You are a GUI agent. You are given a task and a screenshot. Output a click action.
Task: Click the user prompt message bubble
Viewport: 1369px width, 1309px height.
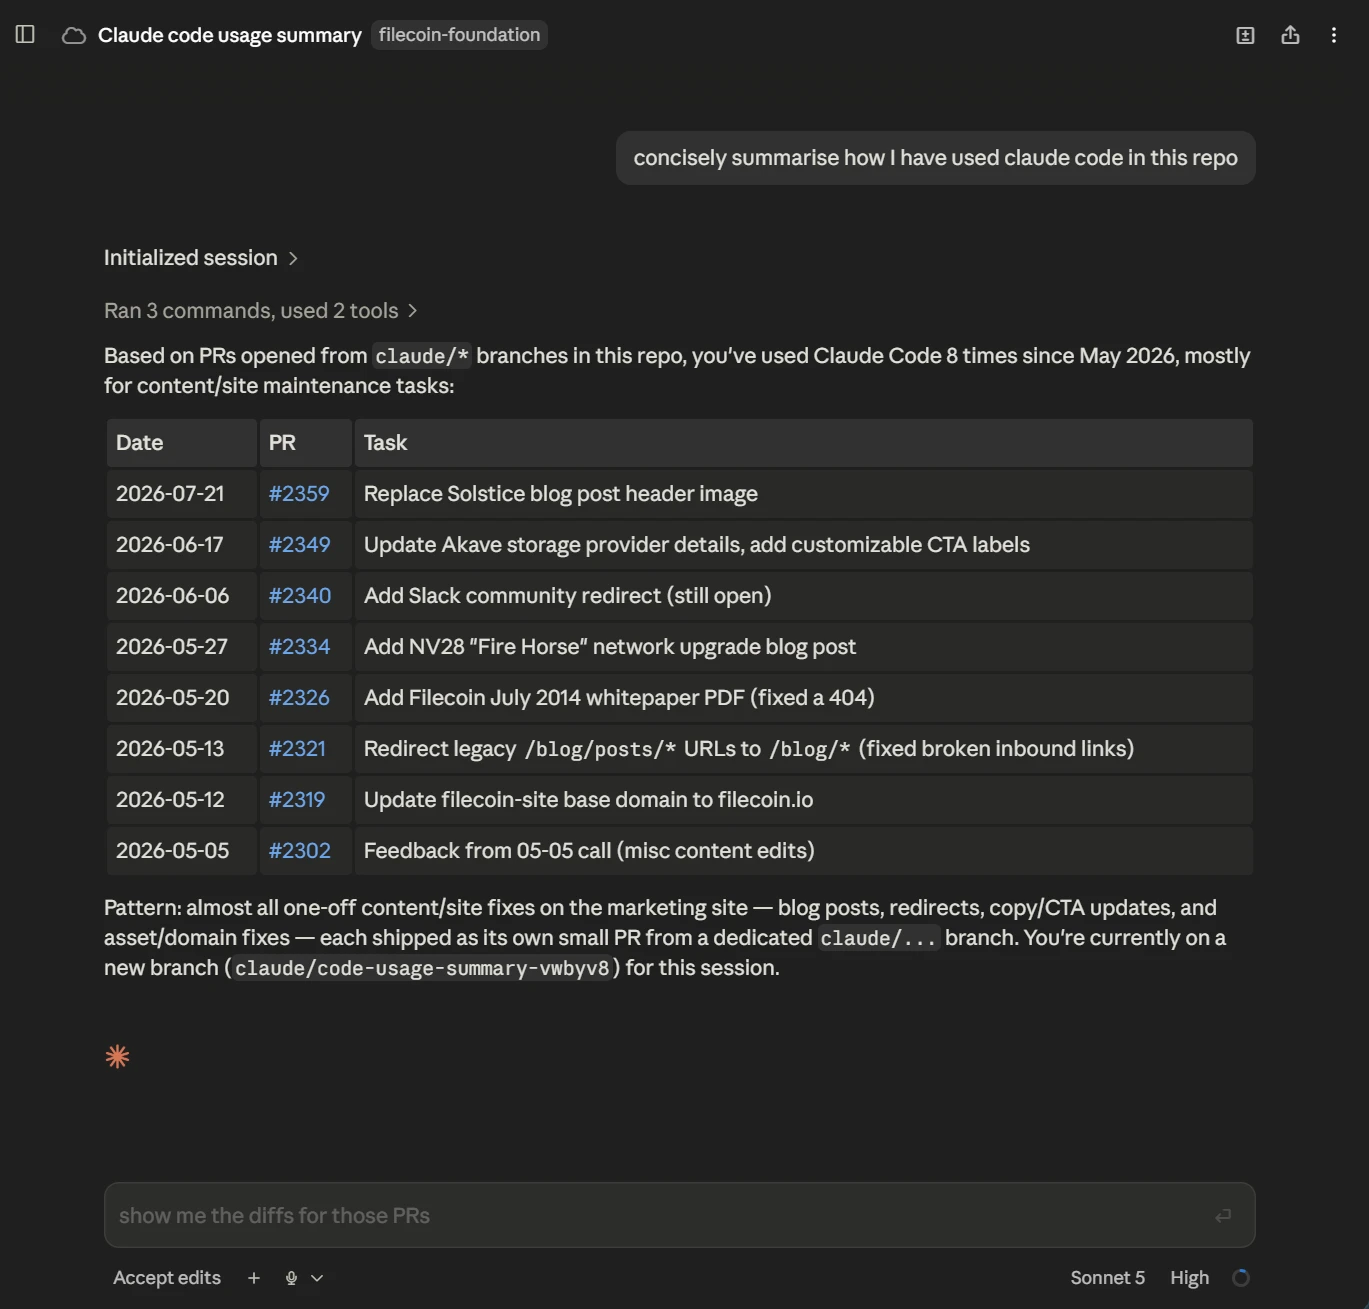tap(935, 158)
